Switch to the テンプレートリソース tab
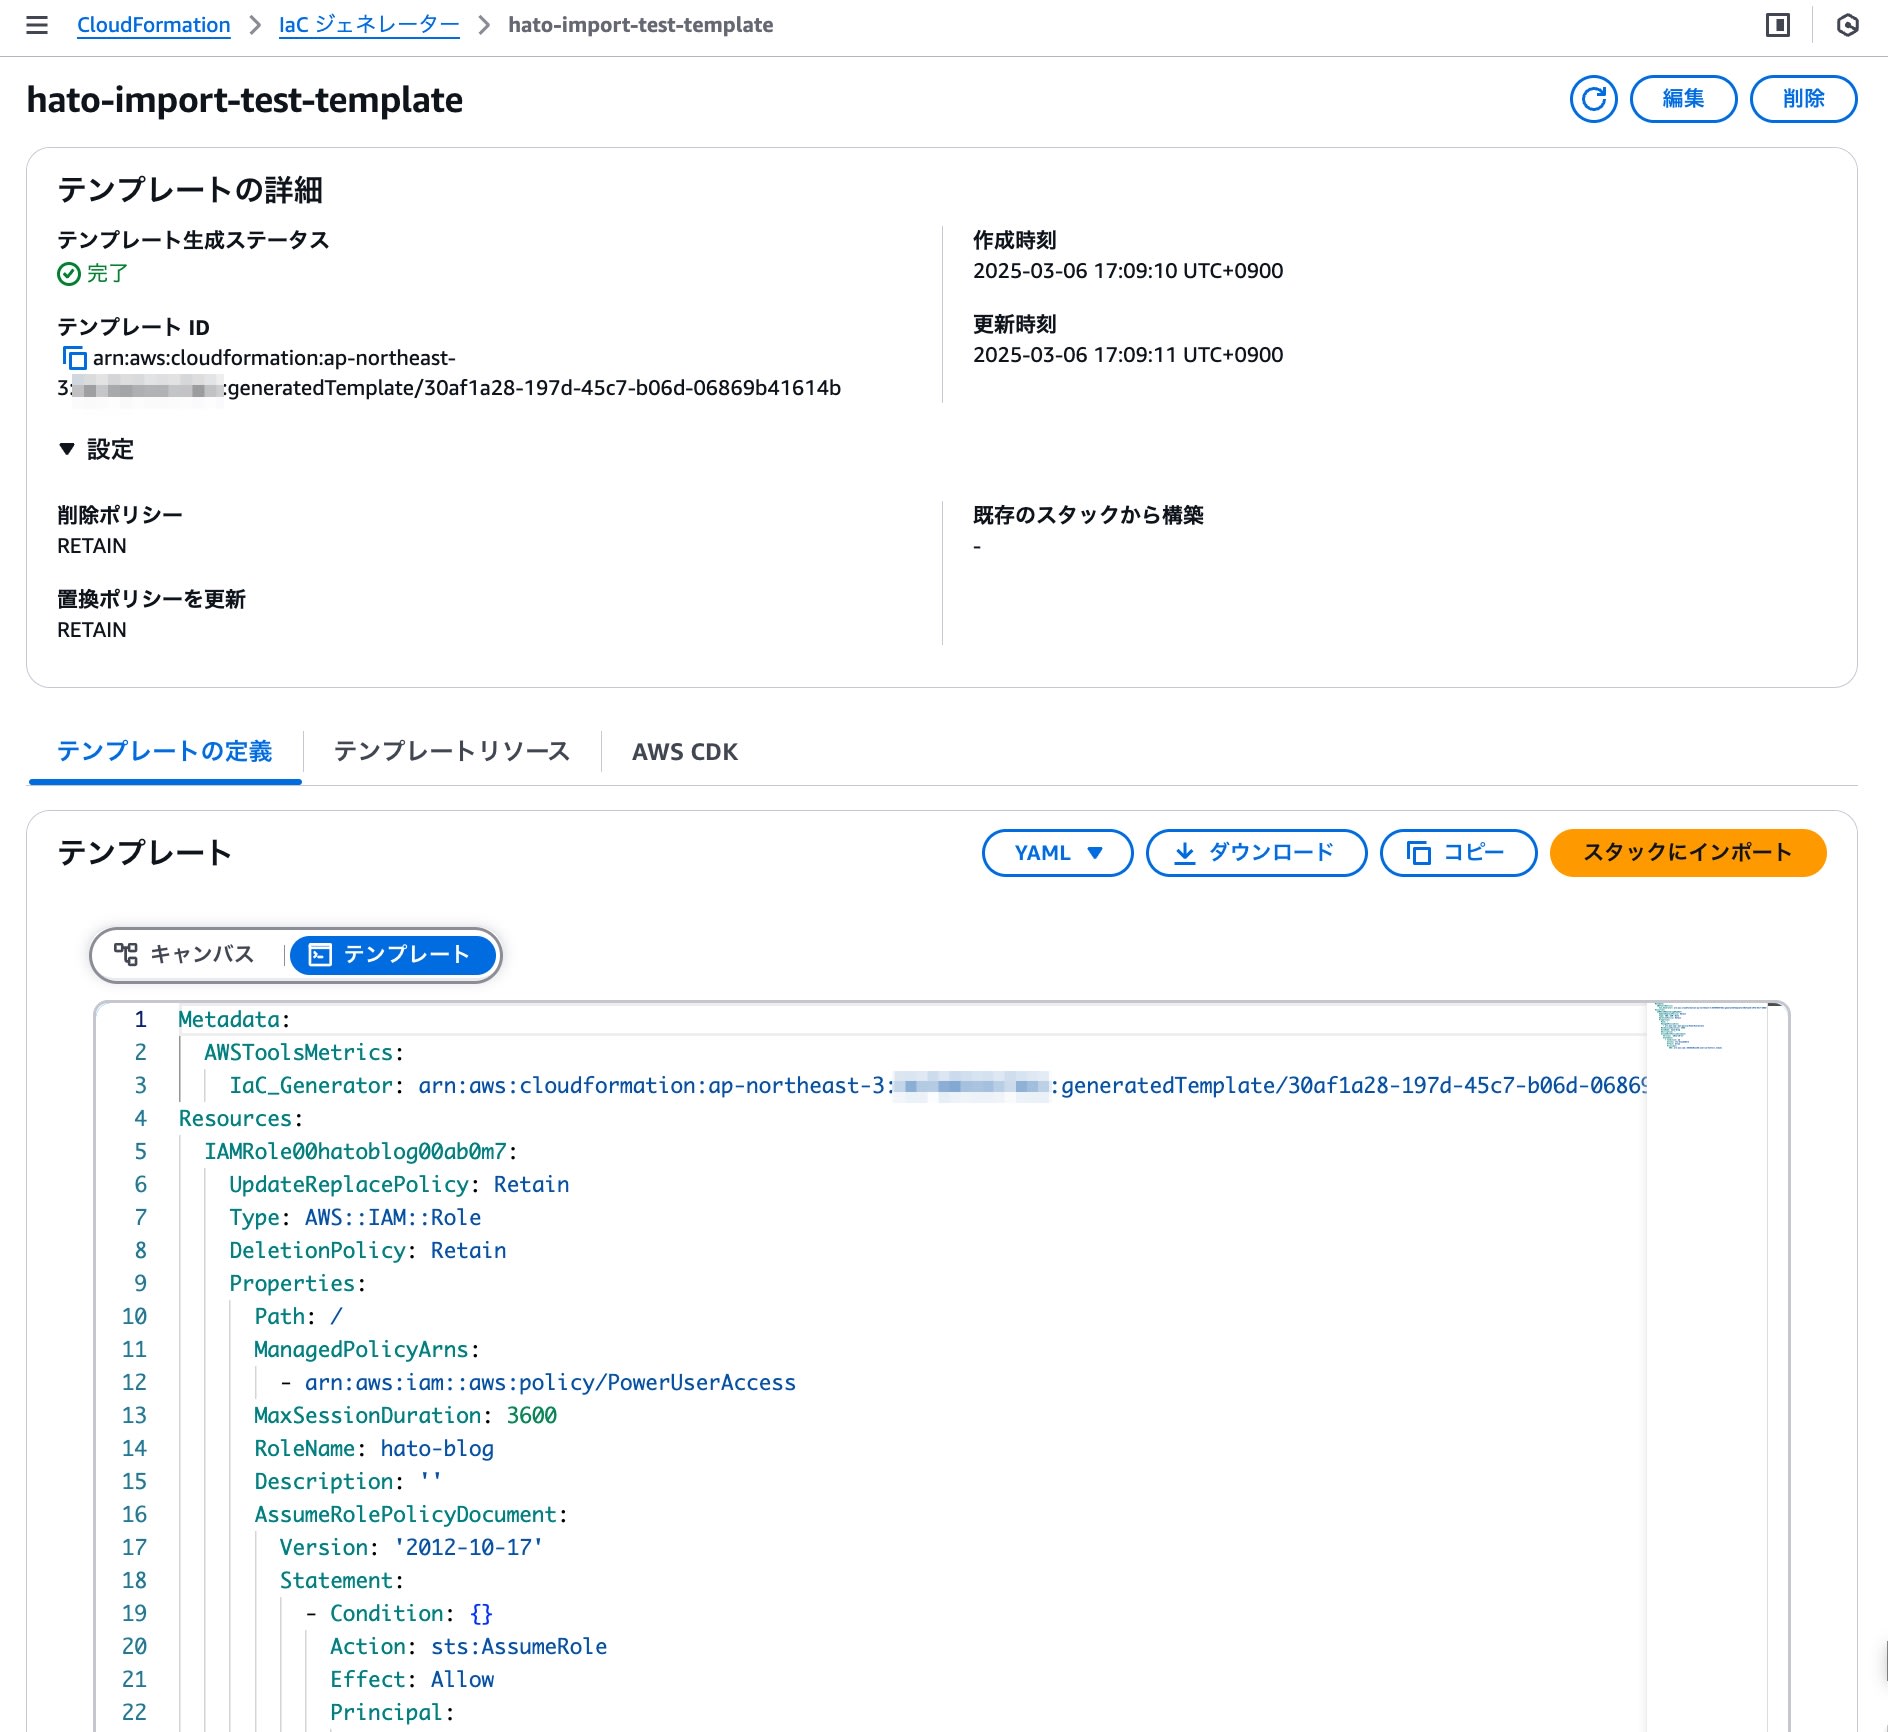Image resolution: width=1888 pixels, height=1732 pixels. (x=451, y=751)
